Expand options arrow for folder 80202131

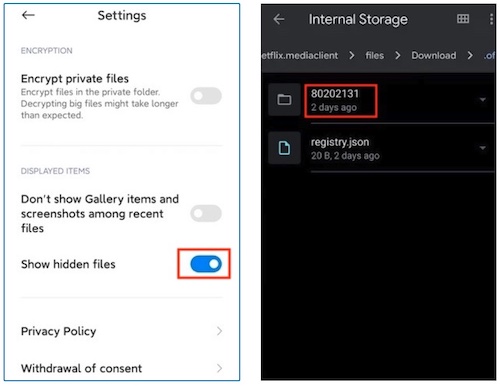482,99
